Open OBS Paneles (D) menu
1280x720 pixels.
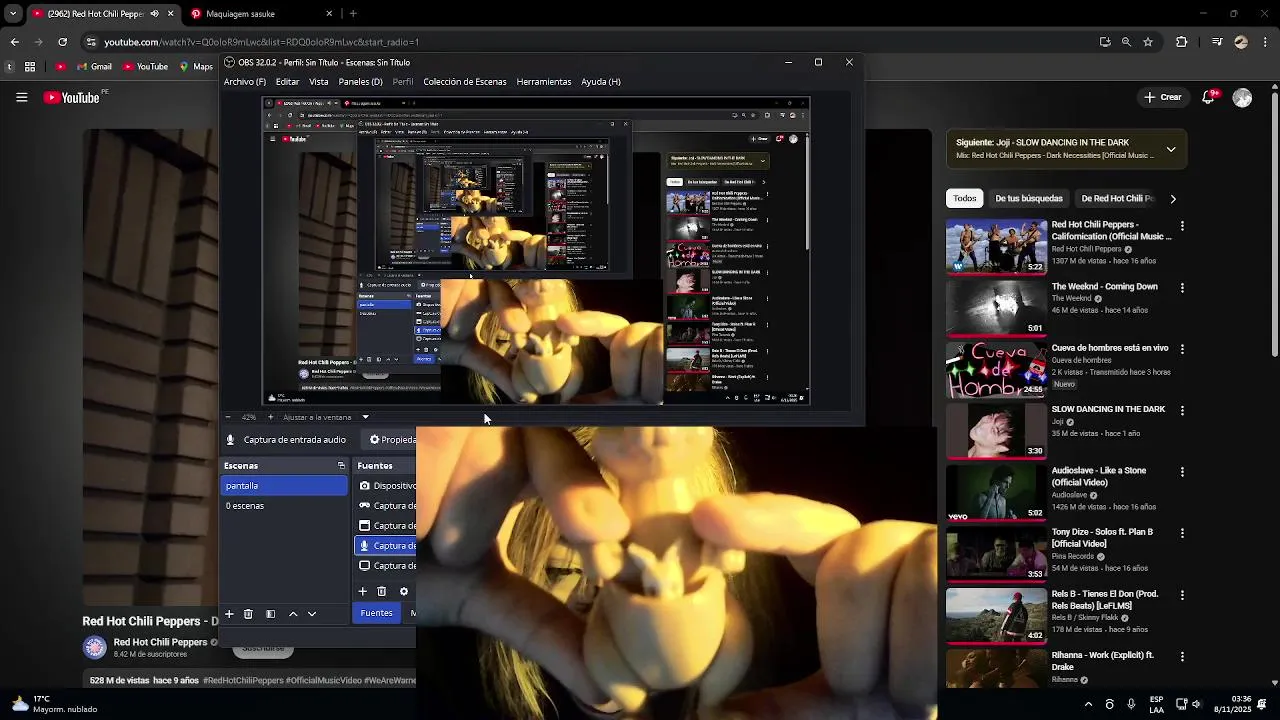pos(360,82)
